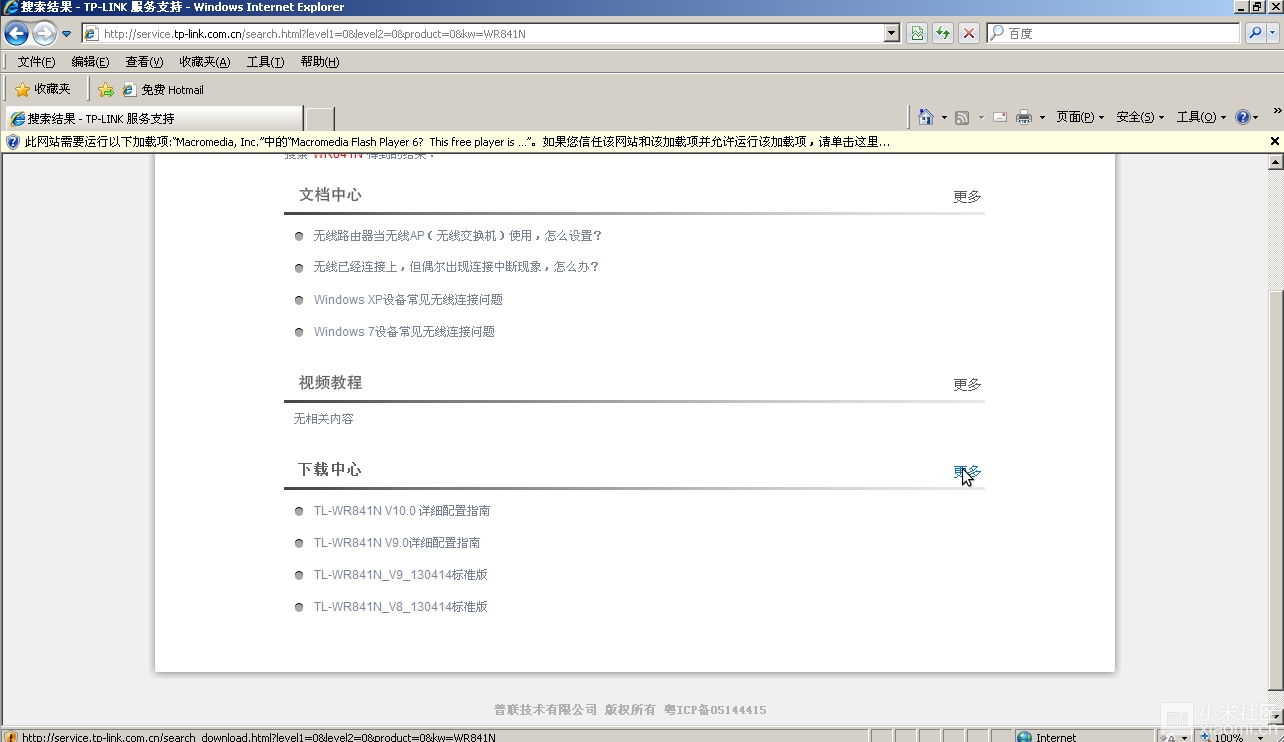
Task: Click the blue Help question mark icon
Action: [x=1243, y=118]
